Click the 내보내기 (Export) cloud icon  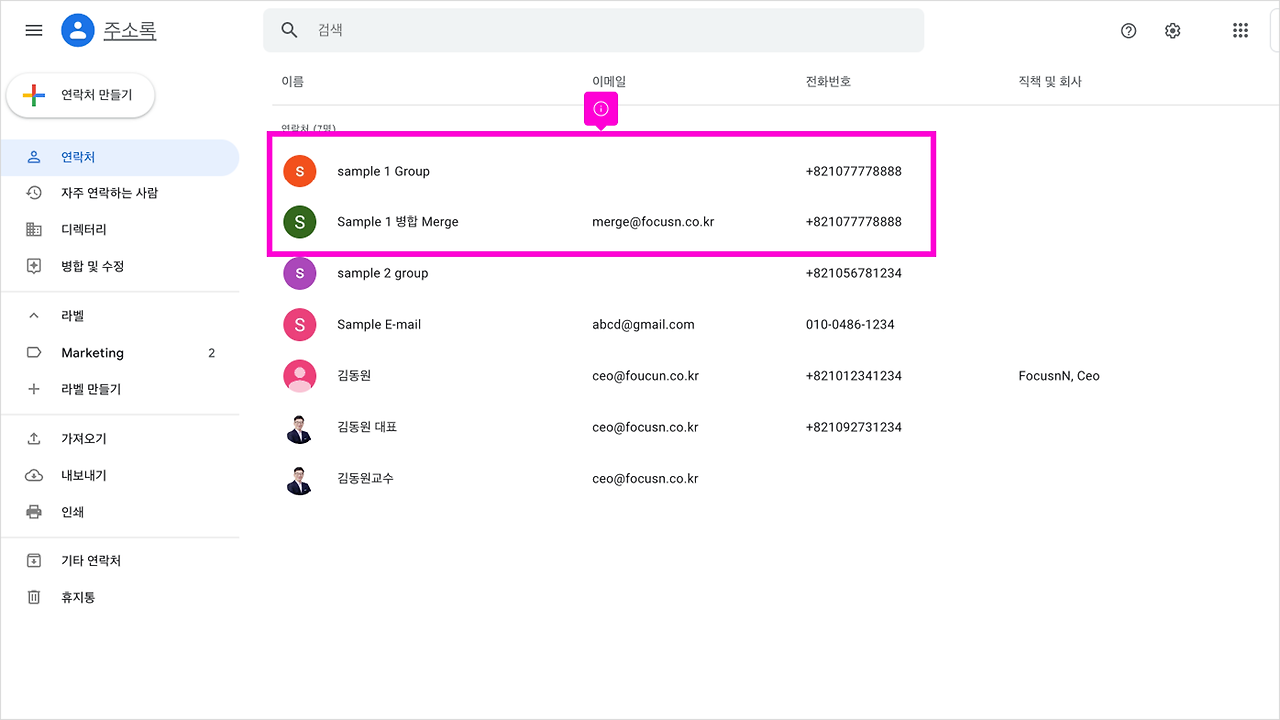pyautogui.click(x=33, y=475)
